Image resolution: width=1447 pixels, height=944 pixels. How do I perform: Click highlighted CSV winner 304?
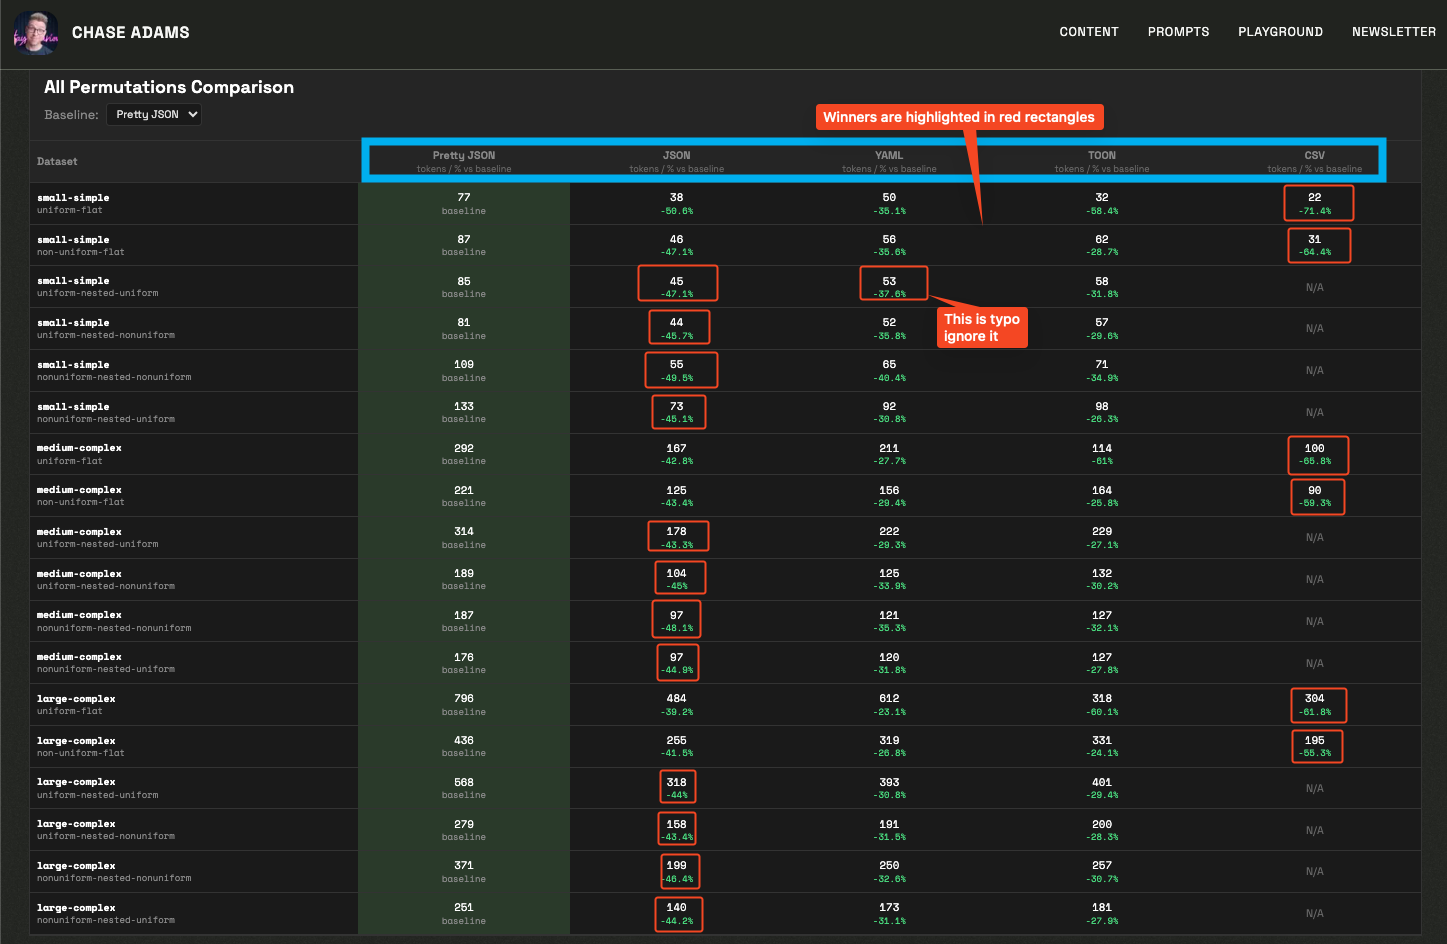click(x=1317, y=705)
